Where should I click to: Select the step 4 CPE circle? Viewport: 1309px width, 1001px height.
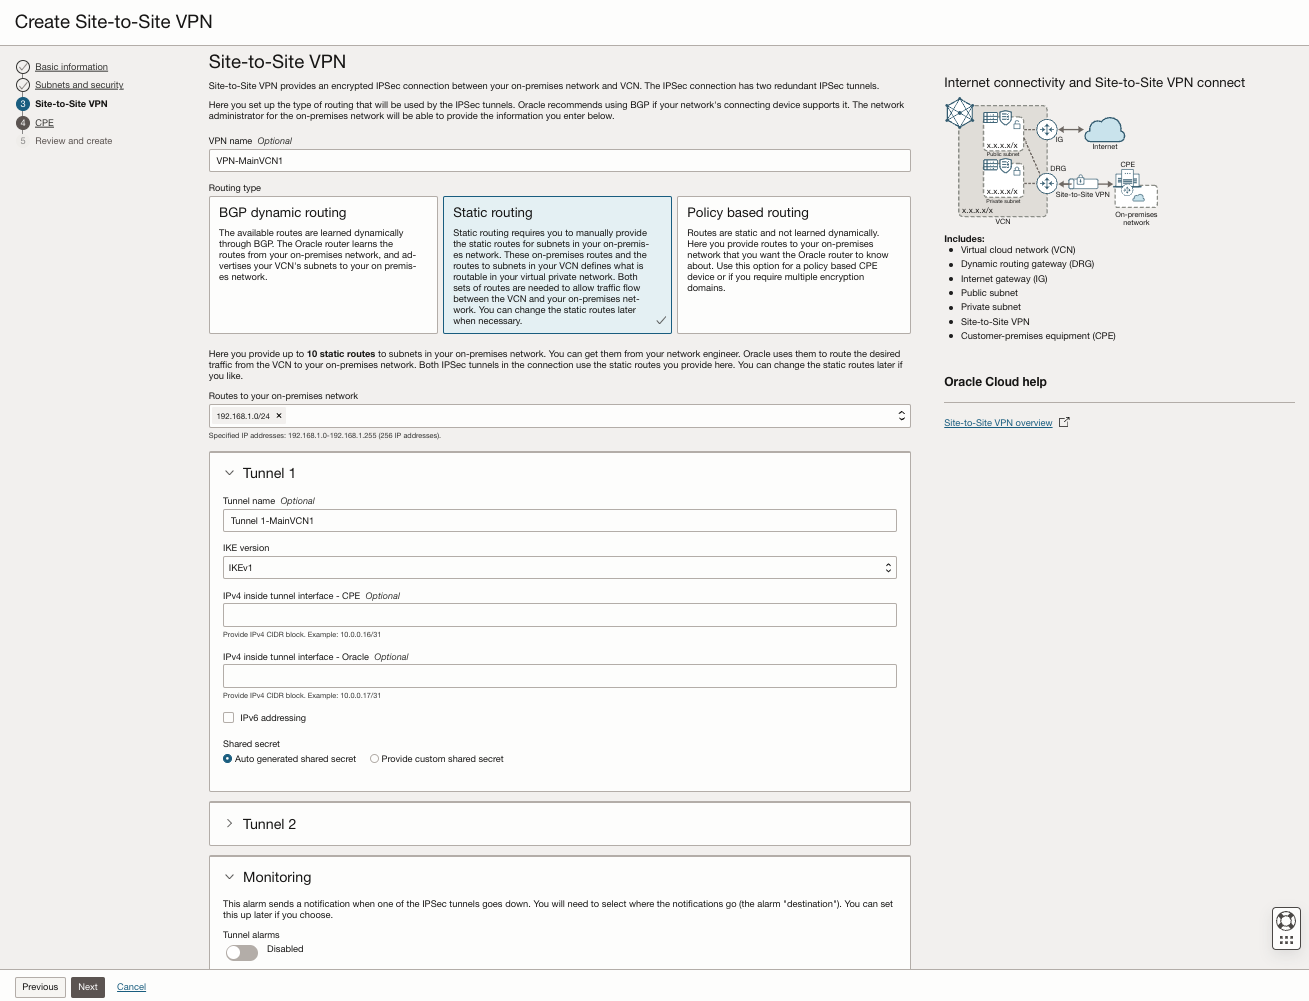[24, 122]
